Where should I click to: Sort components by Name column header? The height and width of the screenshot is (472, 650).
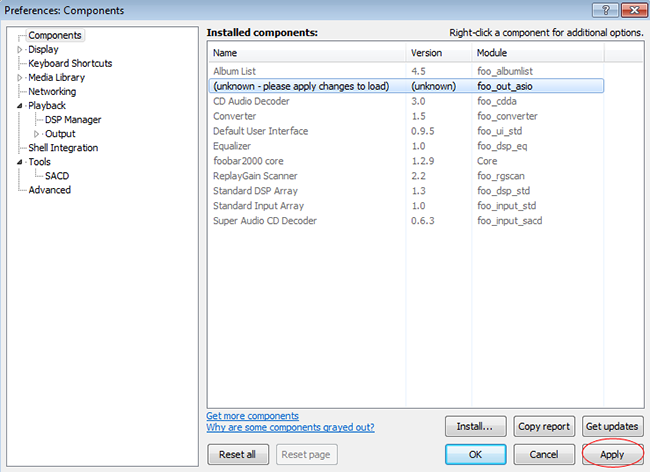tap(307, 53)
